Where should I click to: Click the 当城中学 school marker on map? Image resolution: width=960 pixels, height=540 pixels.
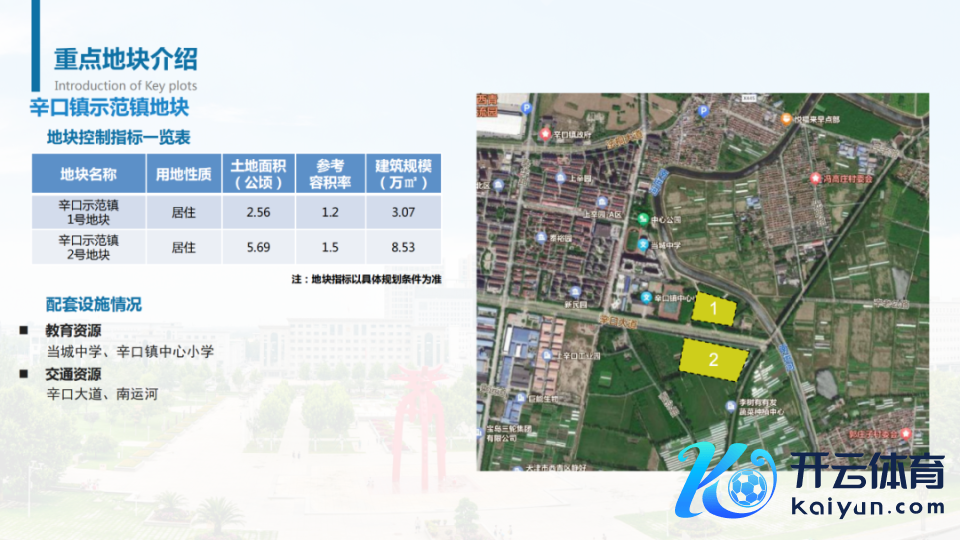click(x=644, y=244)
